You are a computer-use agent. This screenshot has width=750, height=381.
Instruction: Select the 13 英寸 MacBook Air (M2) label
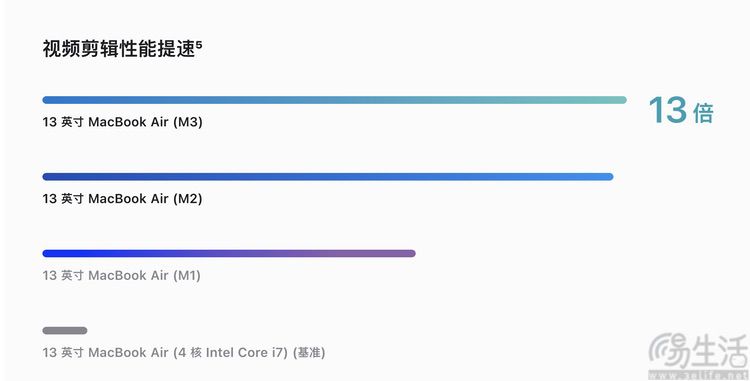122,198
